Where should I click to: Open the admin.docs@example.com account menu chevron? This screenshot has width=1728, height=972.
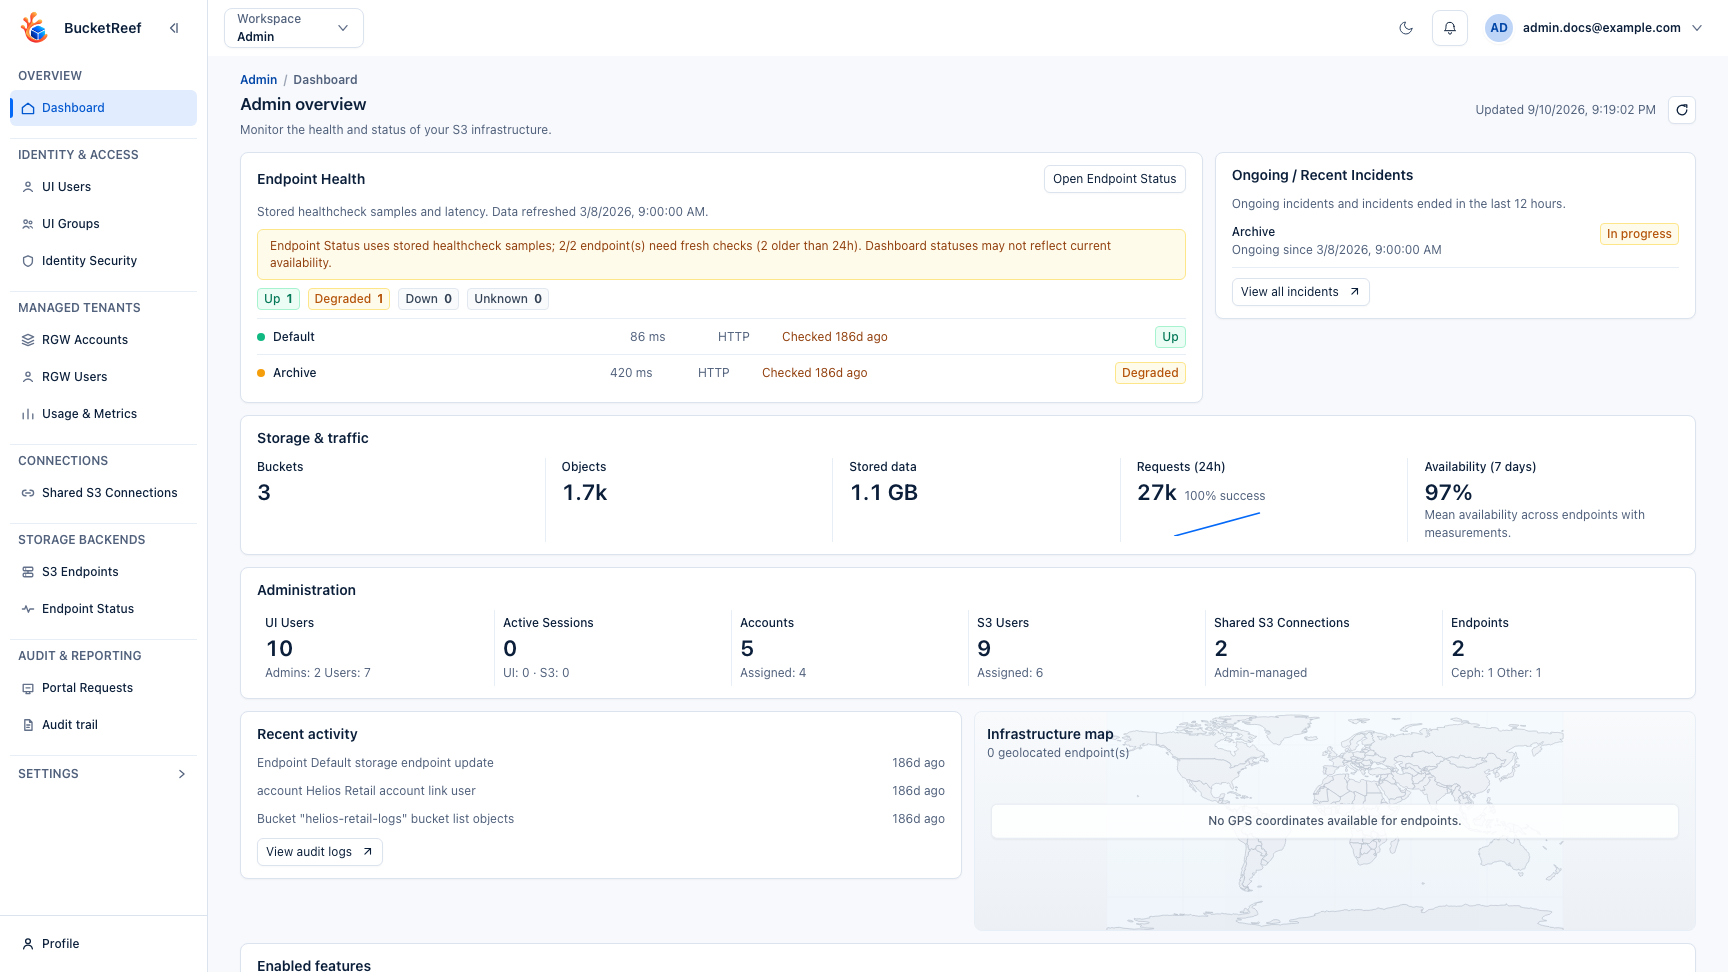tap(1697, 28)
